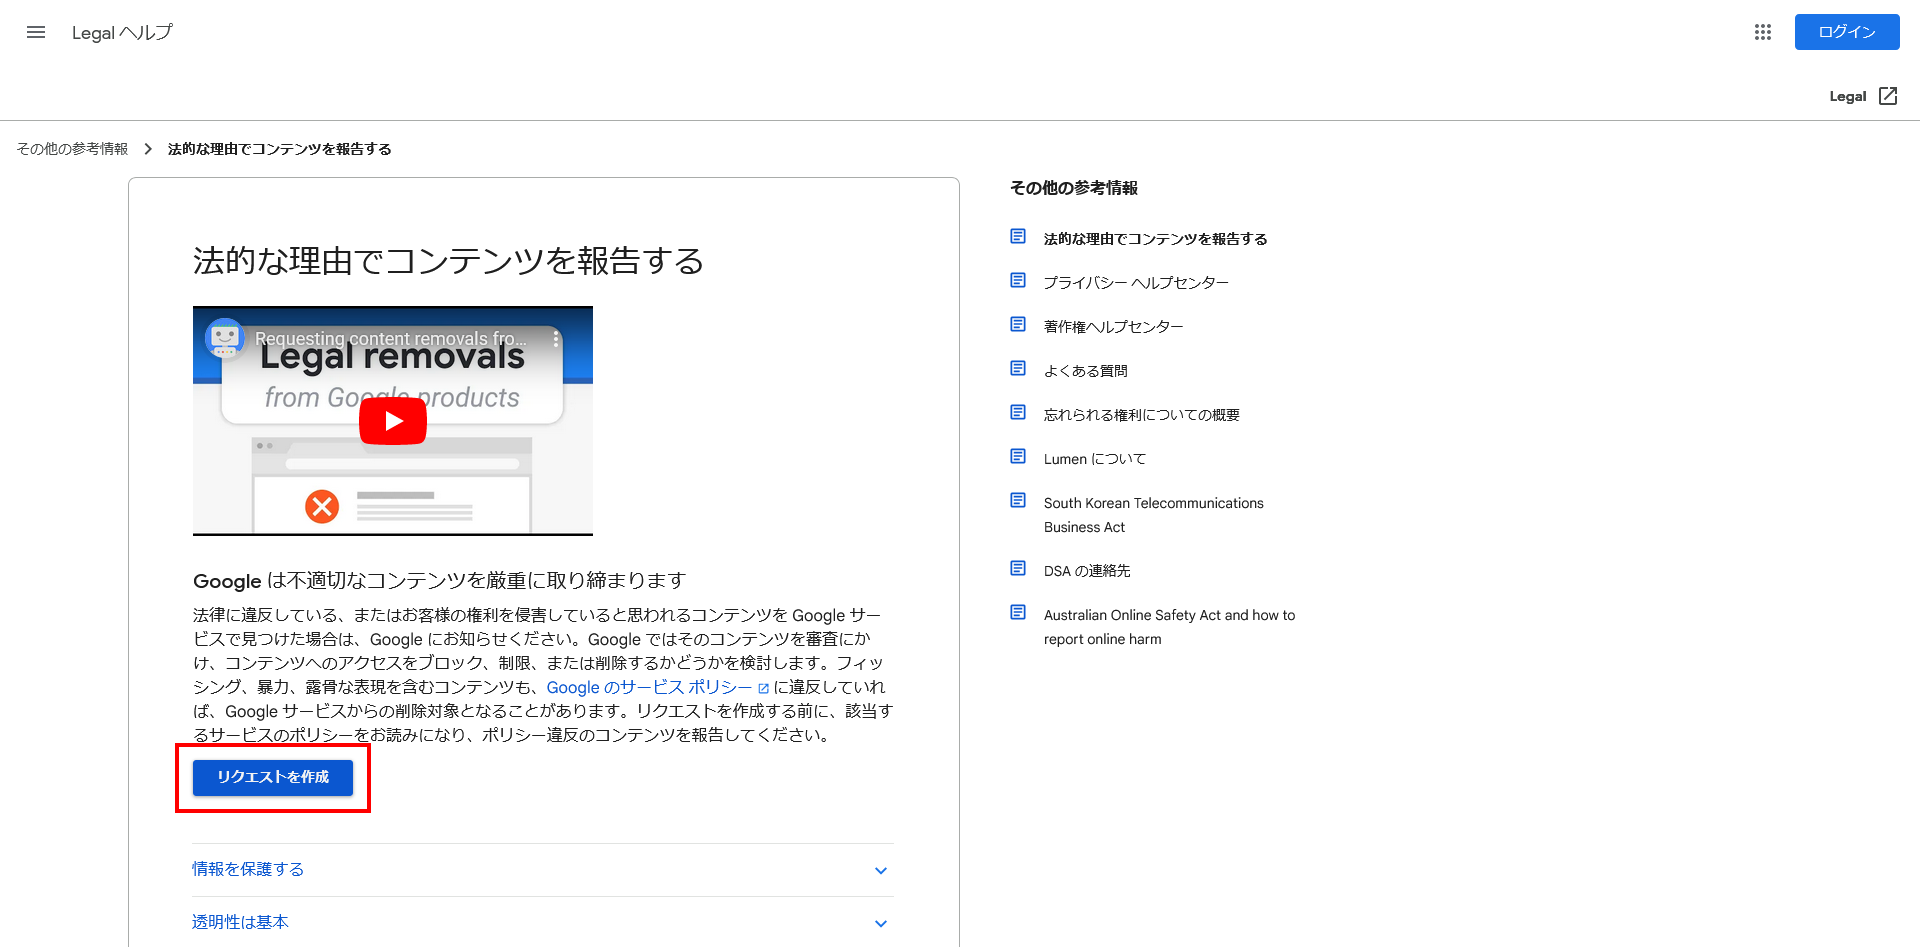Open the Google のサービス ポリシー link
Screen dimensions: 1920x947
click(x=649, y=687)
